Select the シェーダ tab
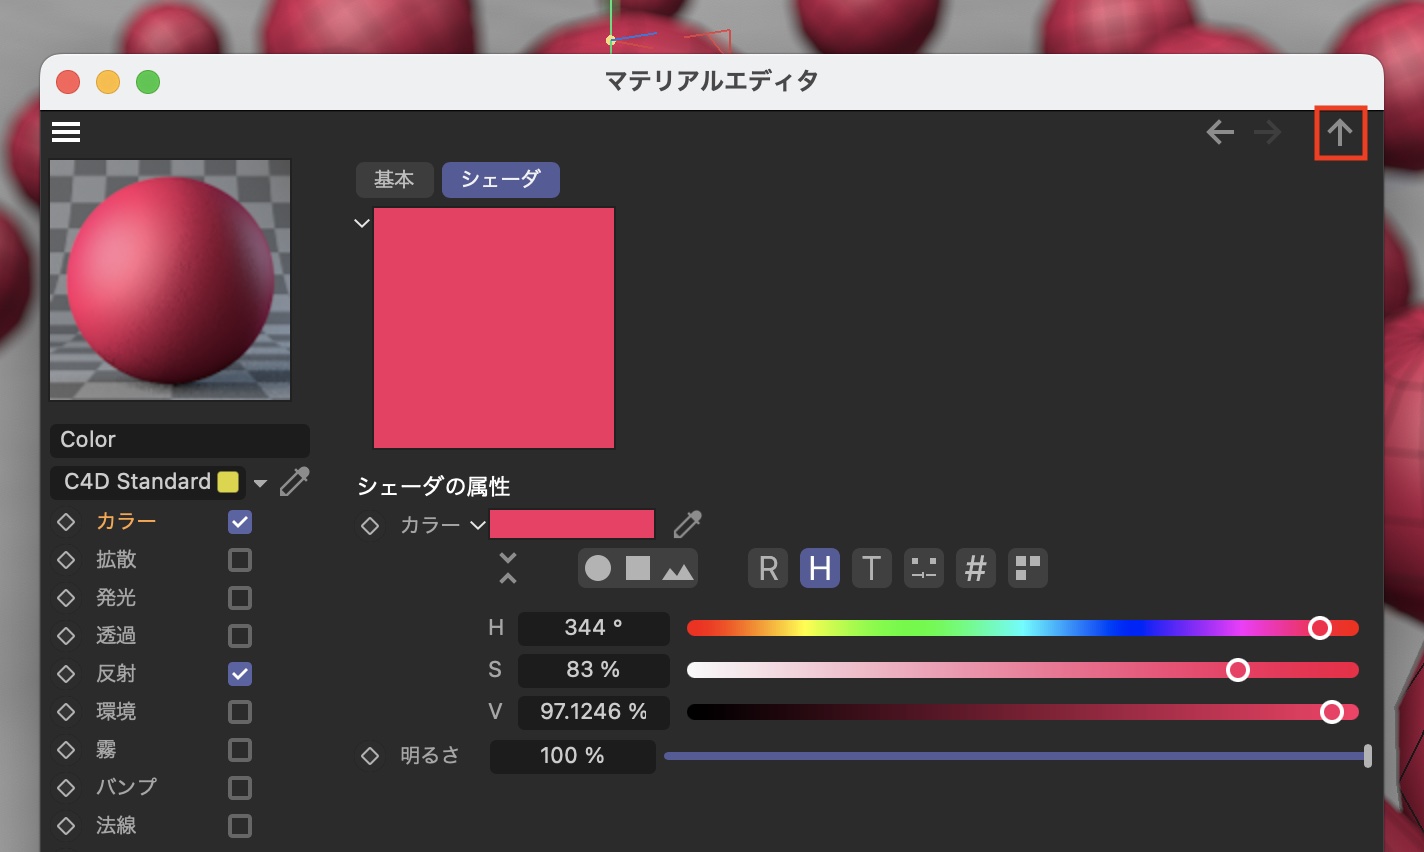 (x=500, y=180)
